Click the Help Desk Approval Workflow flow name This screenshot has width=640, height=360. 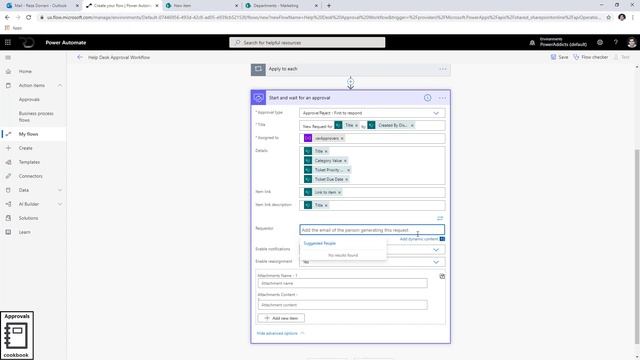pos(119,58)
